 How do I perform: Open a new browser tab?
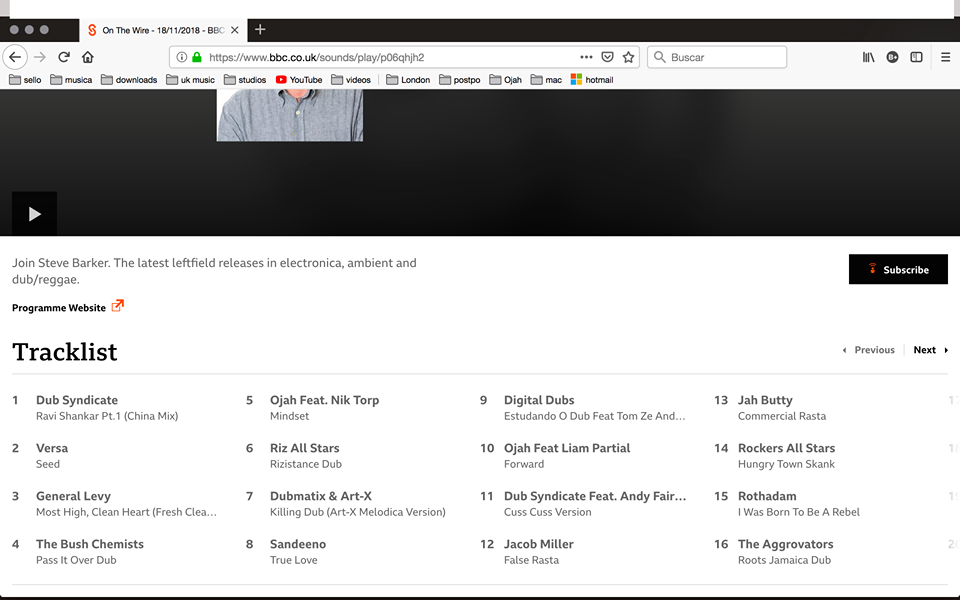point(260,30)
